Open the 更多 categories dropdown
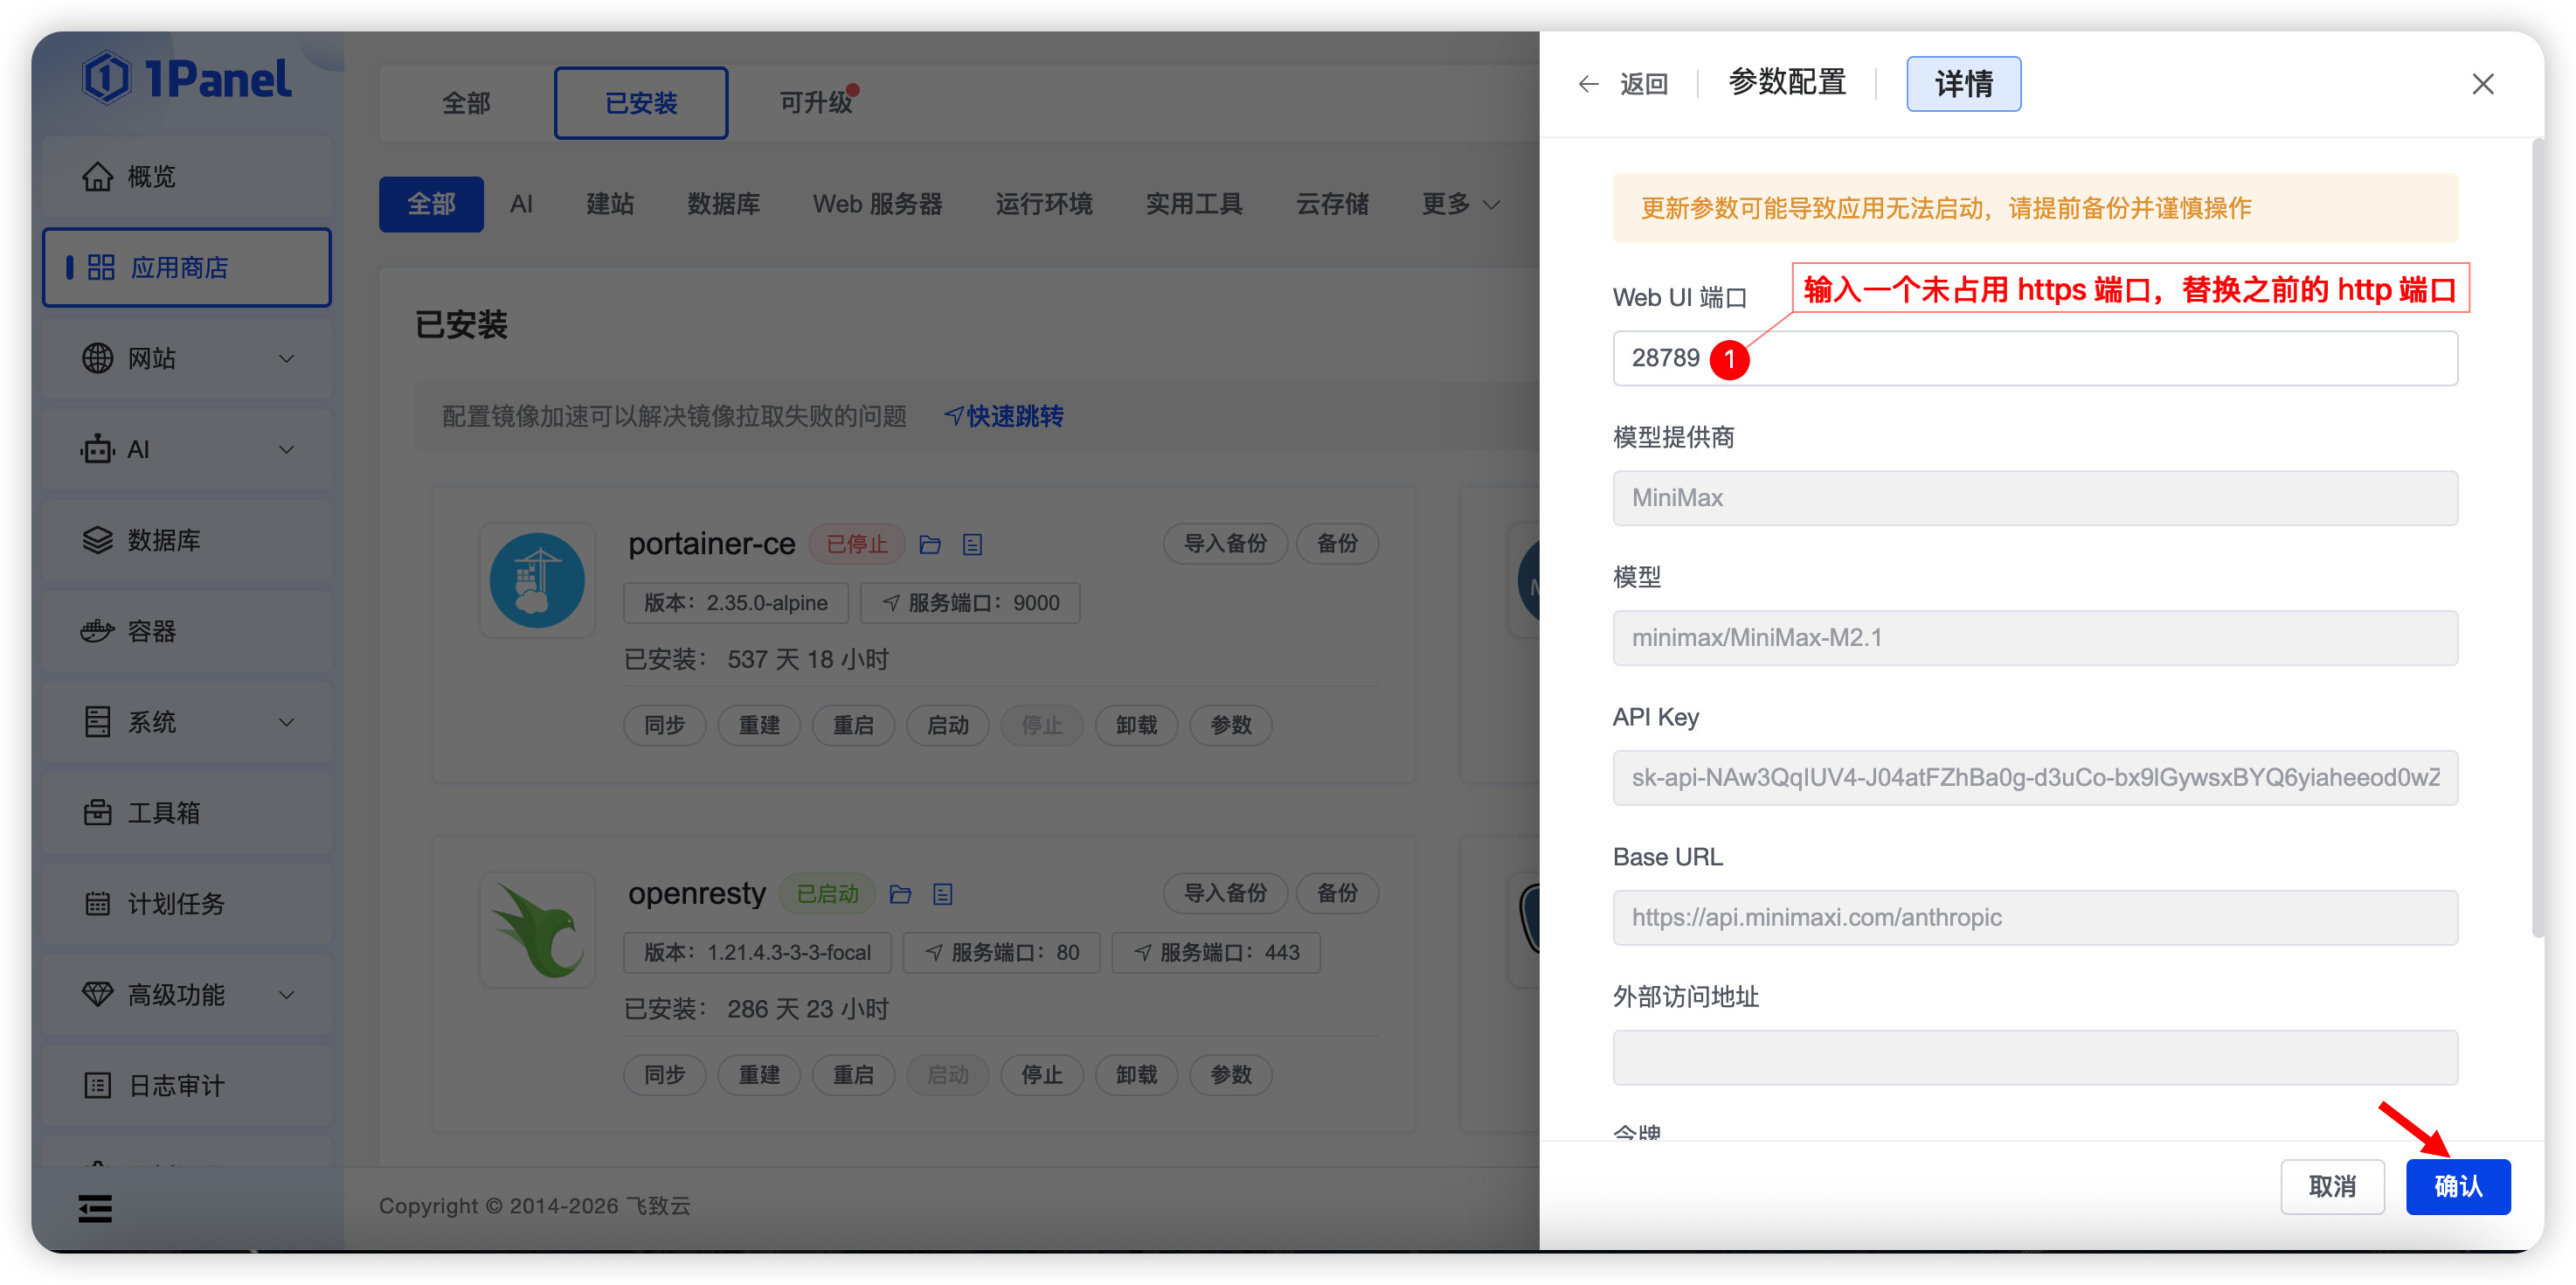Viewport: 2576px width, 1285px height. point(1460,204)
